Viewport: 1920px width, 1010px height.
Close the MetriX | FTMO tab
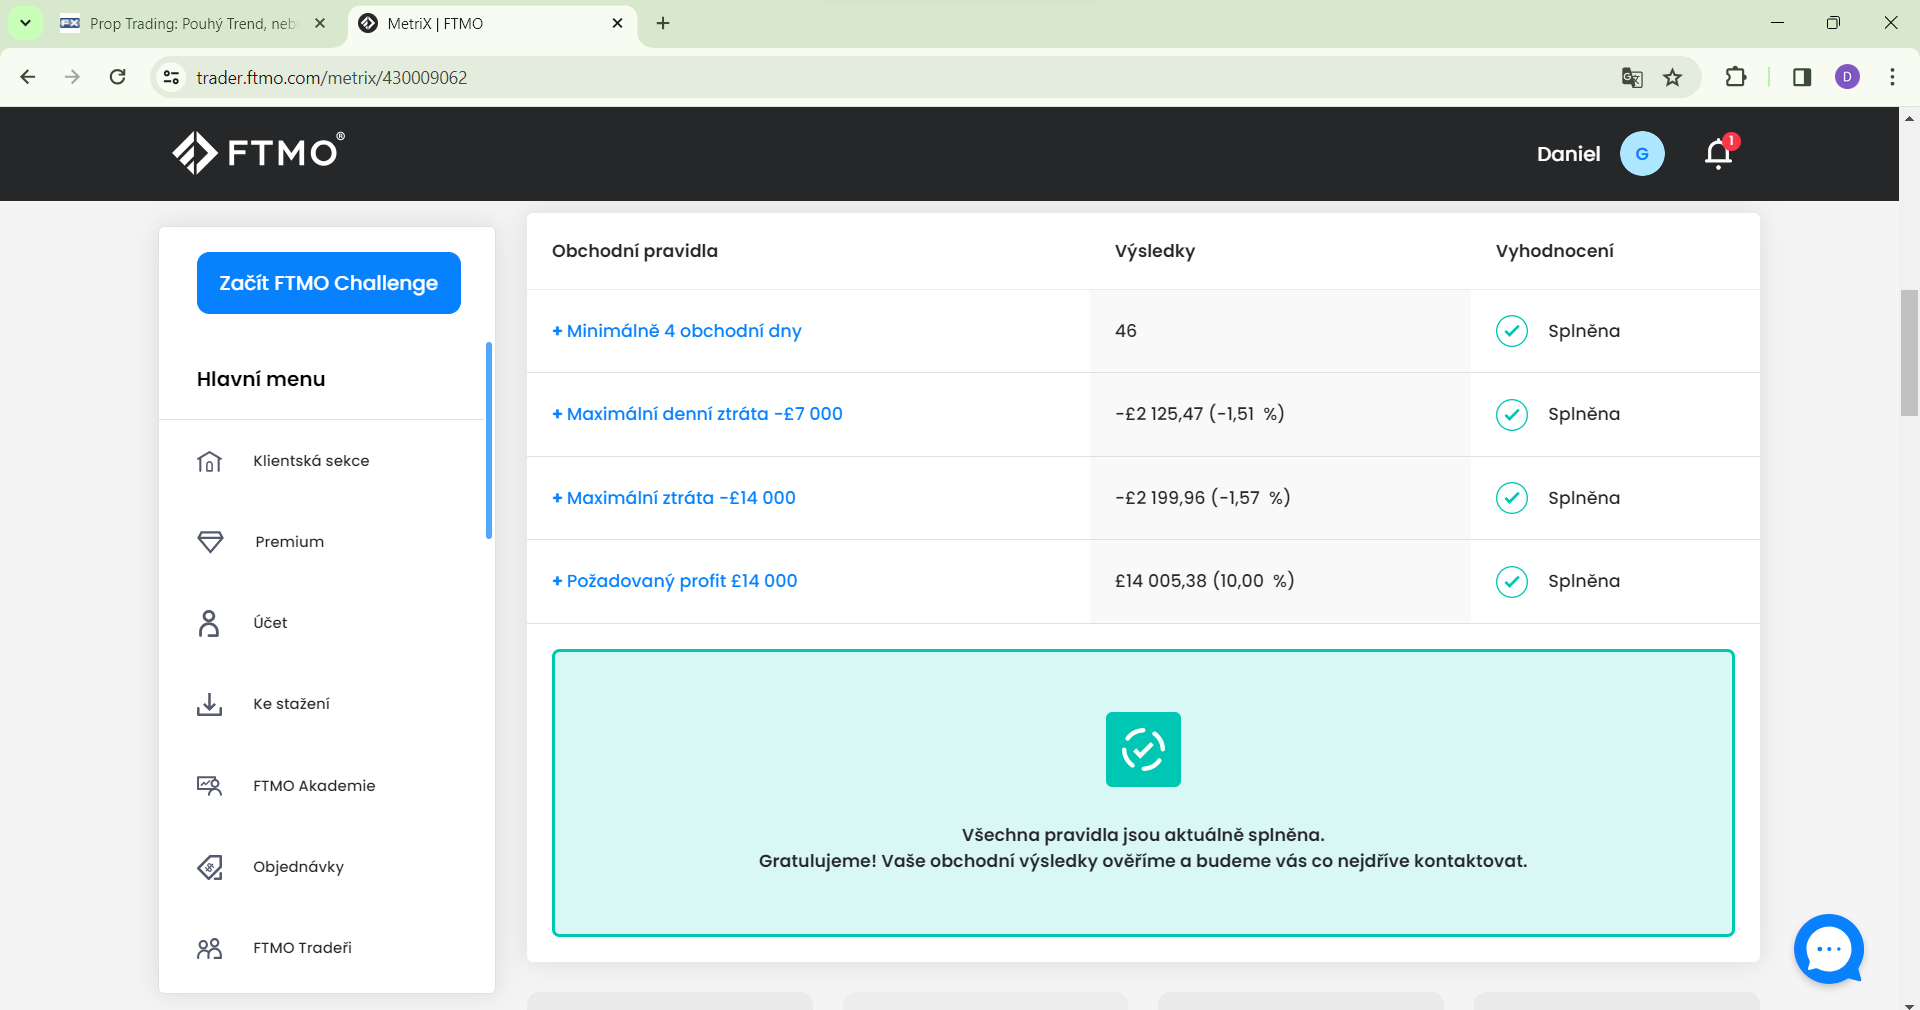click(617, 23)
